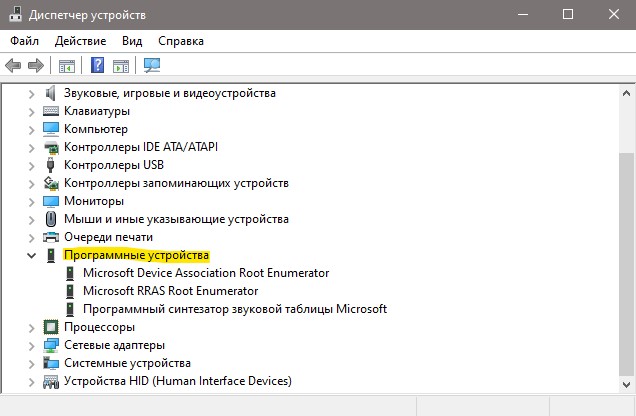The width and height of the screenshot is (636, 416).
Task: Select the printer icon by Очереди печати
Action: click(x=51, y=237)
